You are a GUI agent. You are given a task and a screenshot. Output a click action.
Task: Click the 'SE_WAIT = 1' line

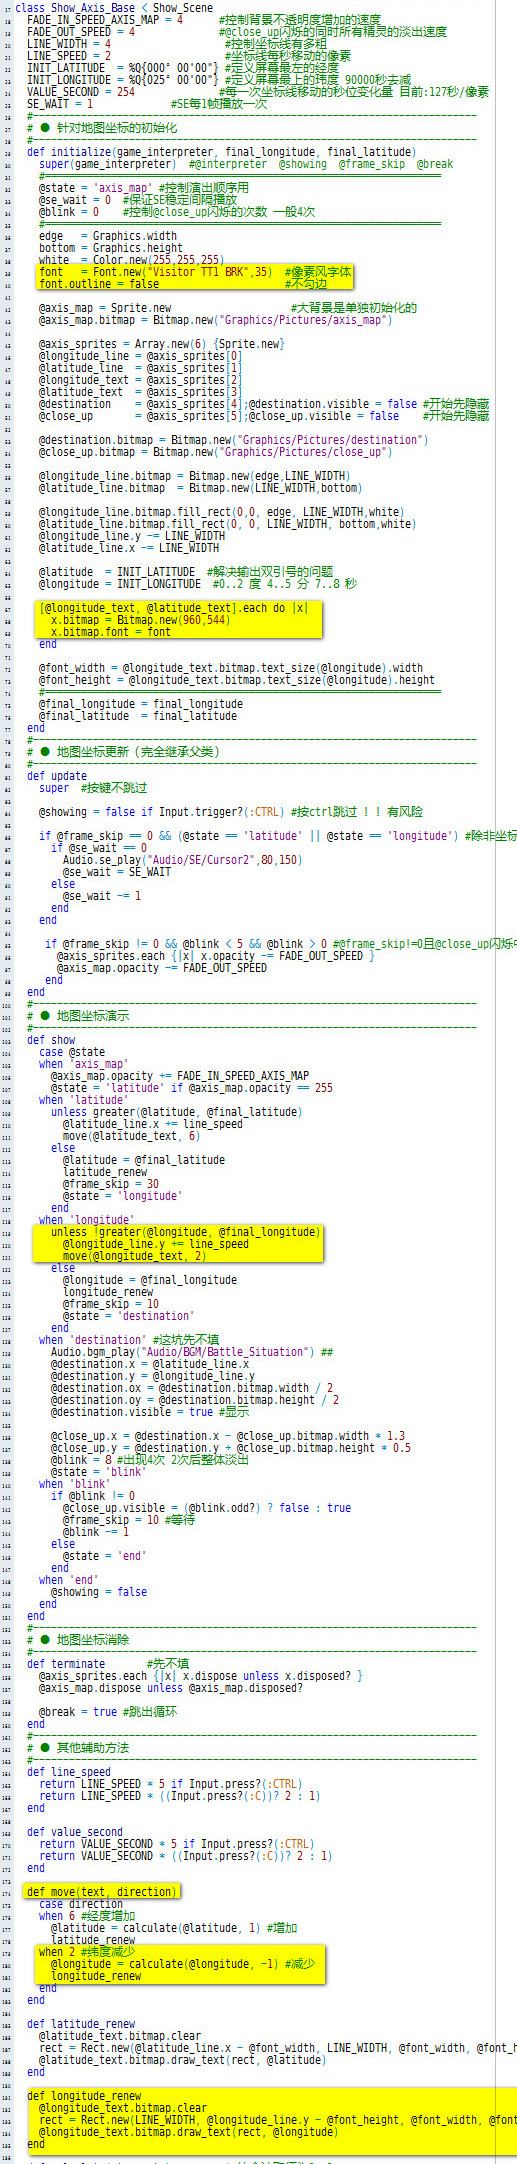(60, 103)
